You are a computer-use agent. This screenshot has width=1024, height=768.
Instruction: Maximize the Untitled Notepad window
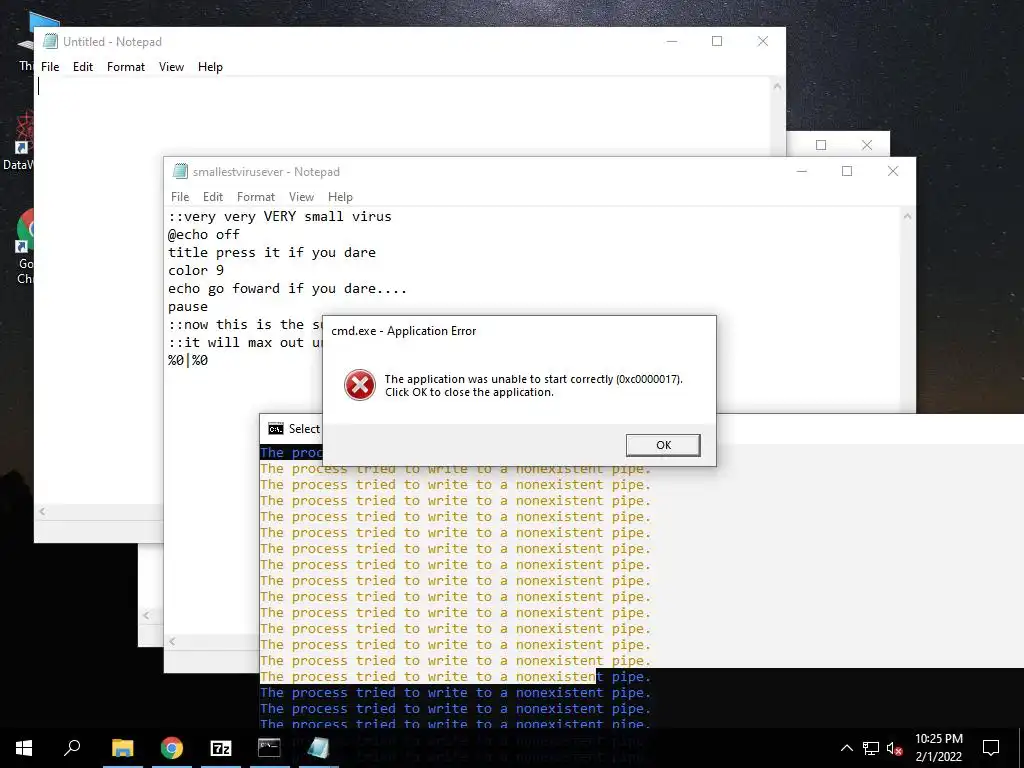pos(717,41)
